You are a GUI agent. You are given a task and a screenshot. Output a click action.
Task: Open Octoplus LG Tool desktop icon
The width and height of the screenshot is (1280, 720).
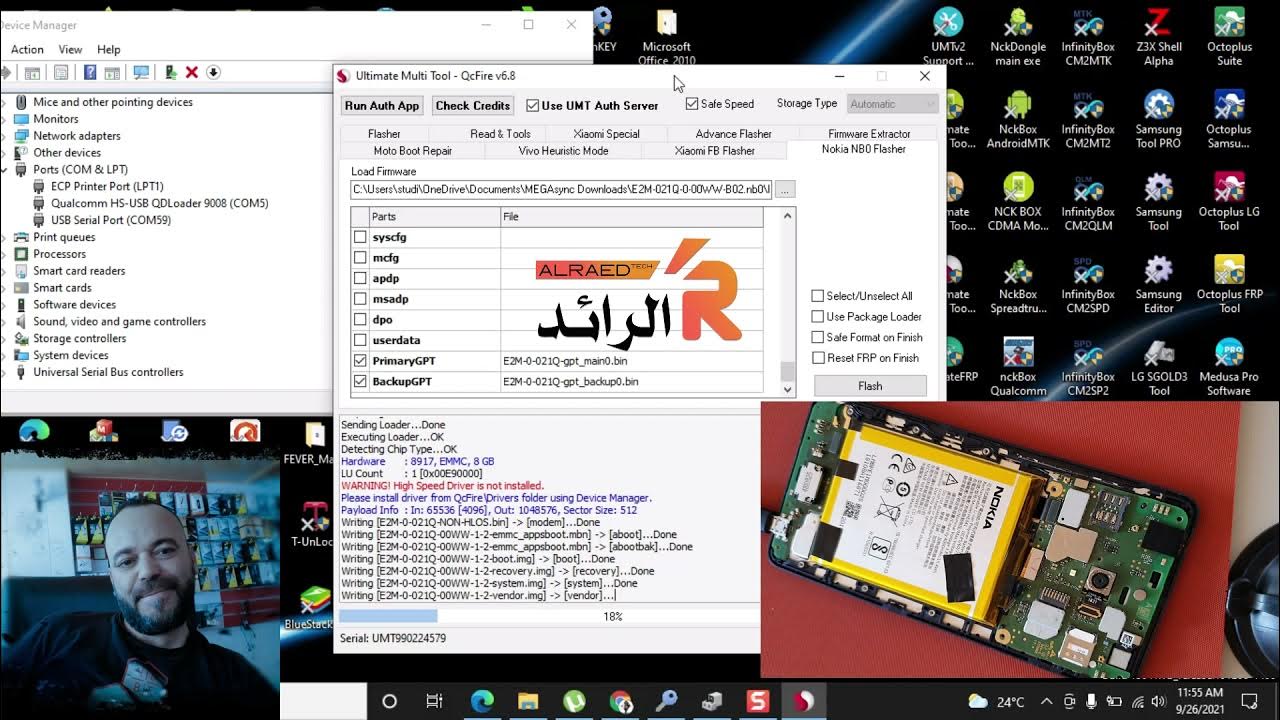[x=1229, y=203]
